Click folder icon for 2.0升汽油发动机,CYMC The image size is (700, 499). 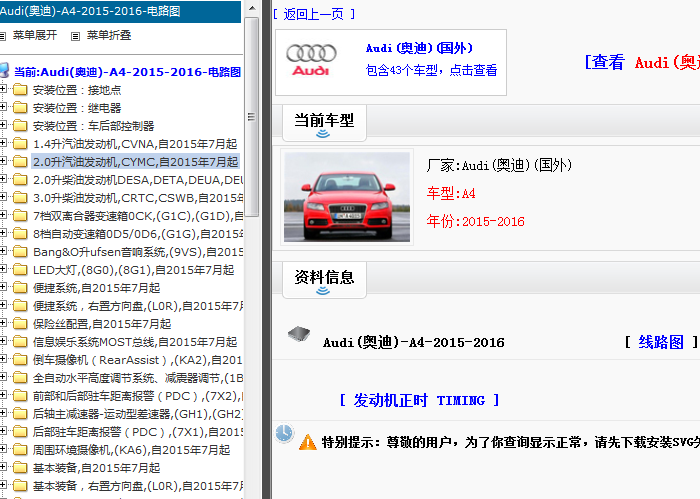[x=20, y=162]
